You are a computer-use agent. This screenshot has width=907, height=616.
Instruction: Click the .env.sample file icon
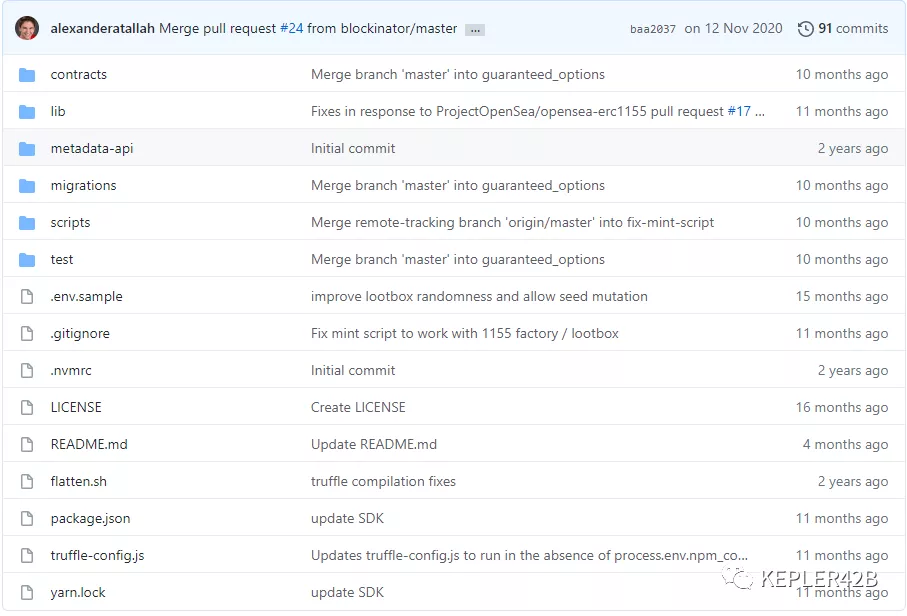point(27,297)
